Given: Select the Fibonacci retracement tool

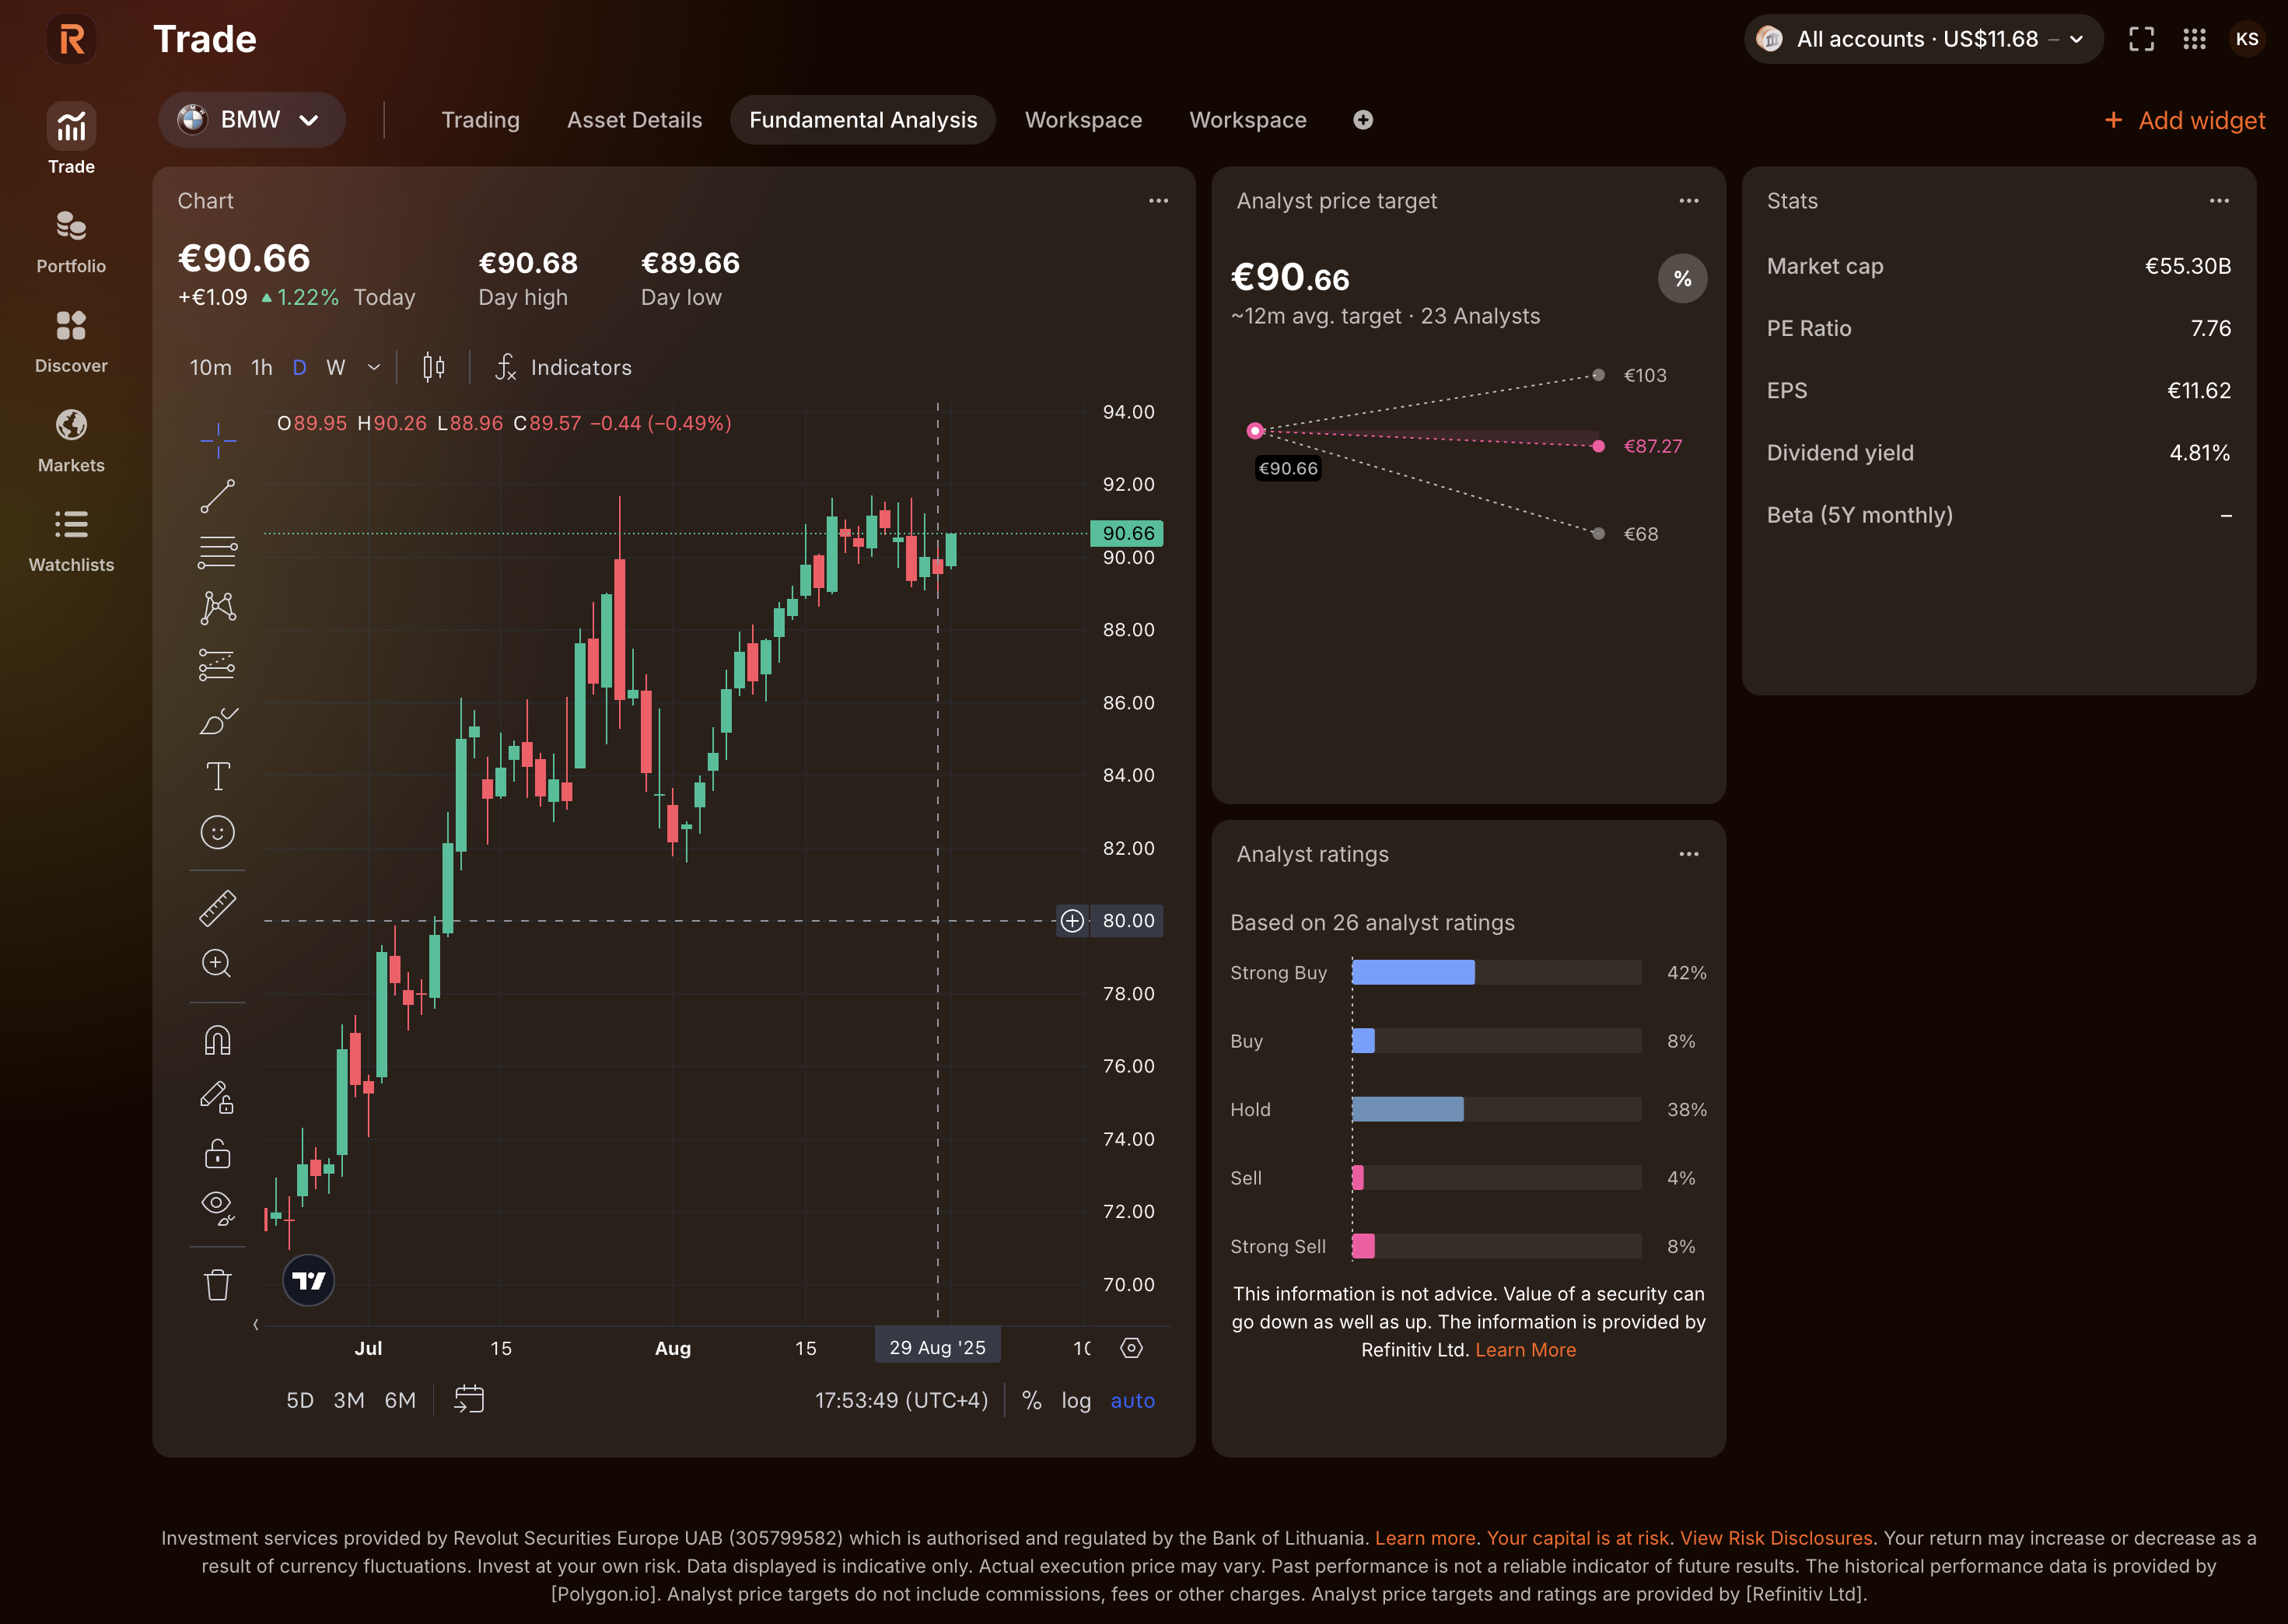Looking at the screenshot, I should click(x=217, y=552).
